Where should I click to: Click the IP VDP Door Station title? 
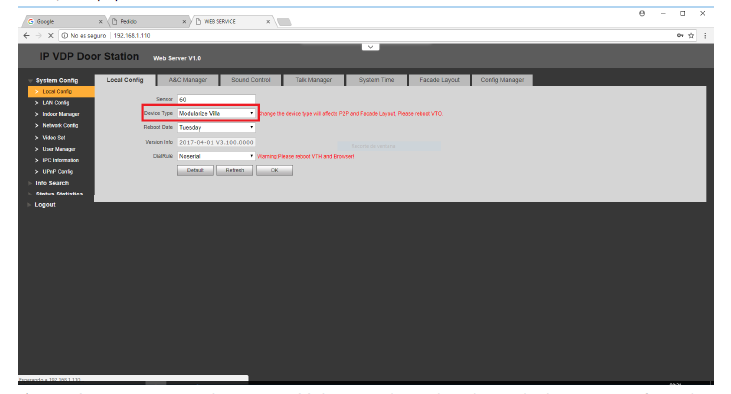click(89, 56)
